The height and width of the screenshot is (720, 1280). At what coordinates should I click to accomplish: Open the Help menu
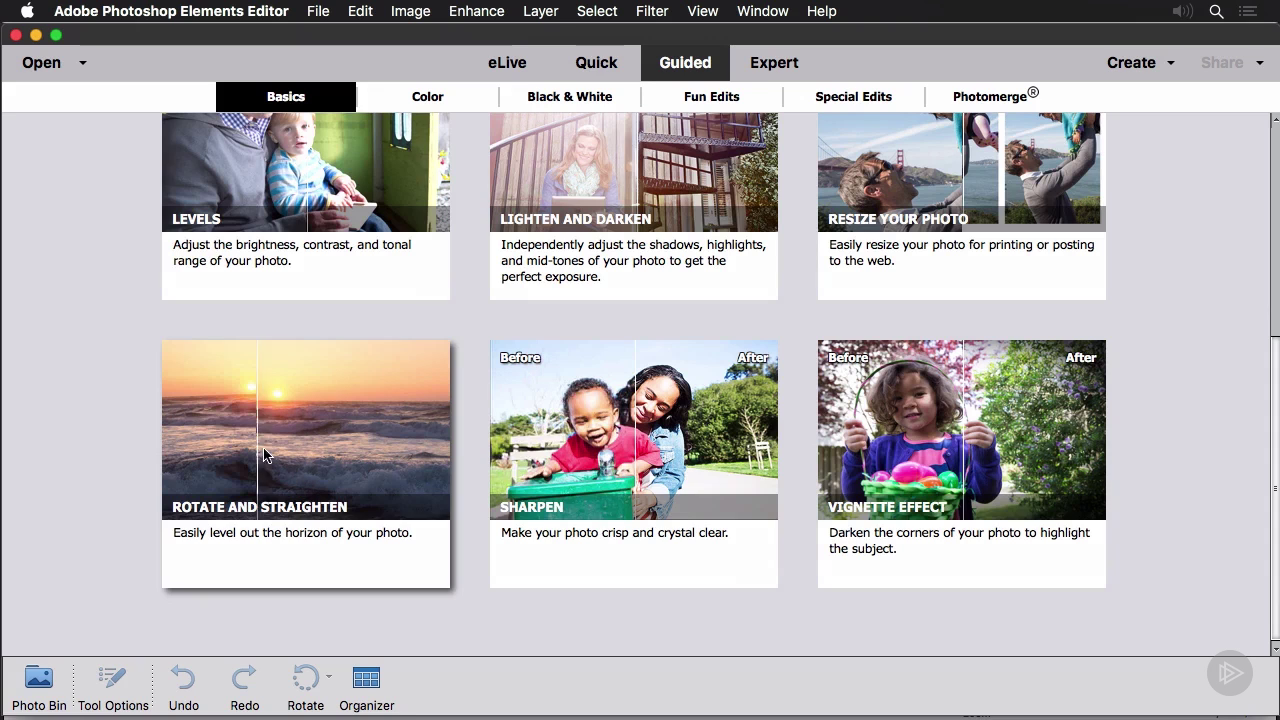[x=821, y=11]
